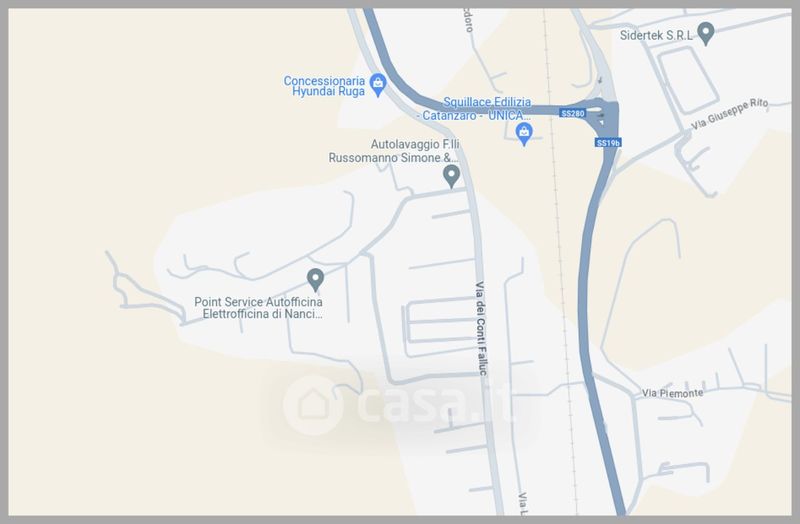Click the SS280 road shield
The height and width of the screenshot is (524, 800).
[x=572, y=113]
